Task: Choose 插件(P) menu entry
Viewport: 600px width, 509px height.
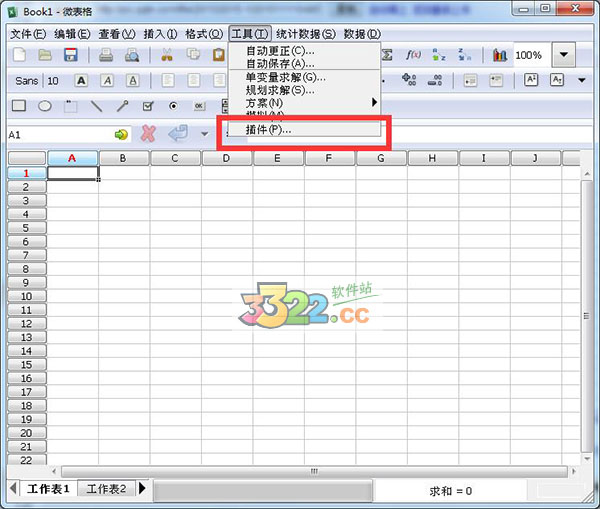Action: tap(305, 129)
